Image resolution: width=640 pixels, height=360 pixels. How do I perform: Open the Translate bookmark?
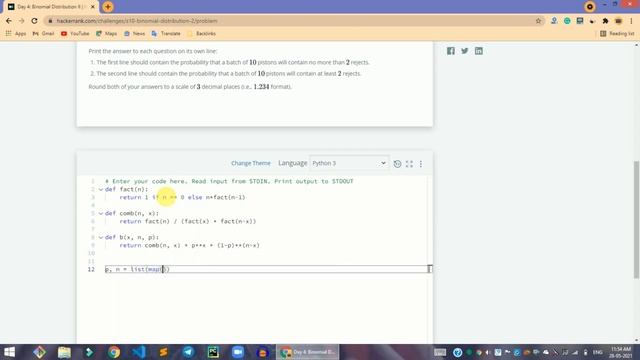tap(166, 33)
